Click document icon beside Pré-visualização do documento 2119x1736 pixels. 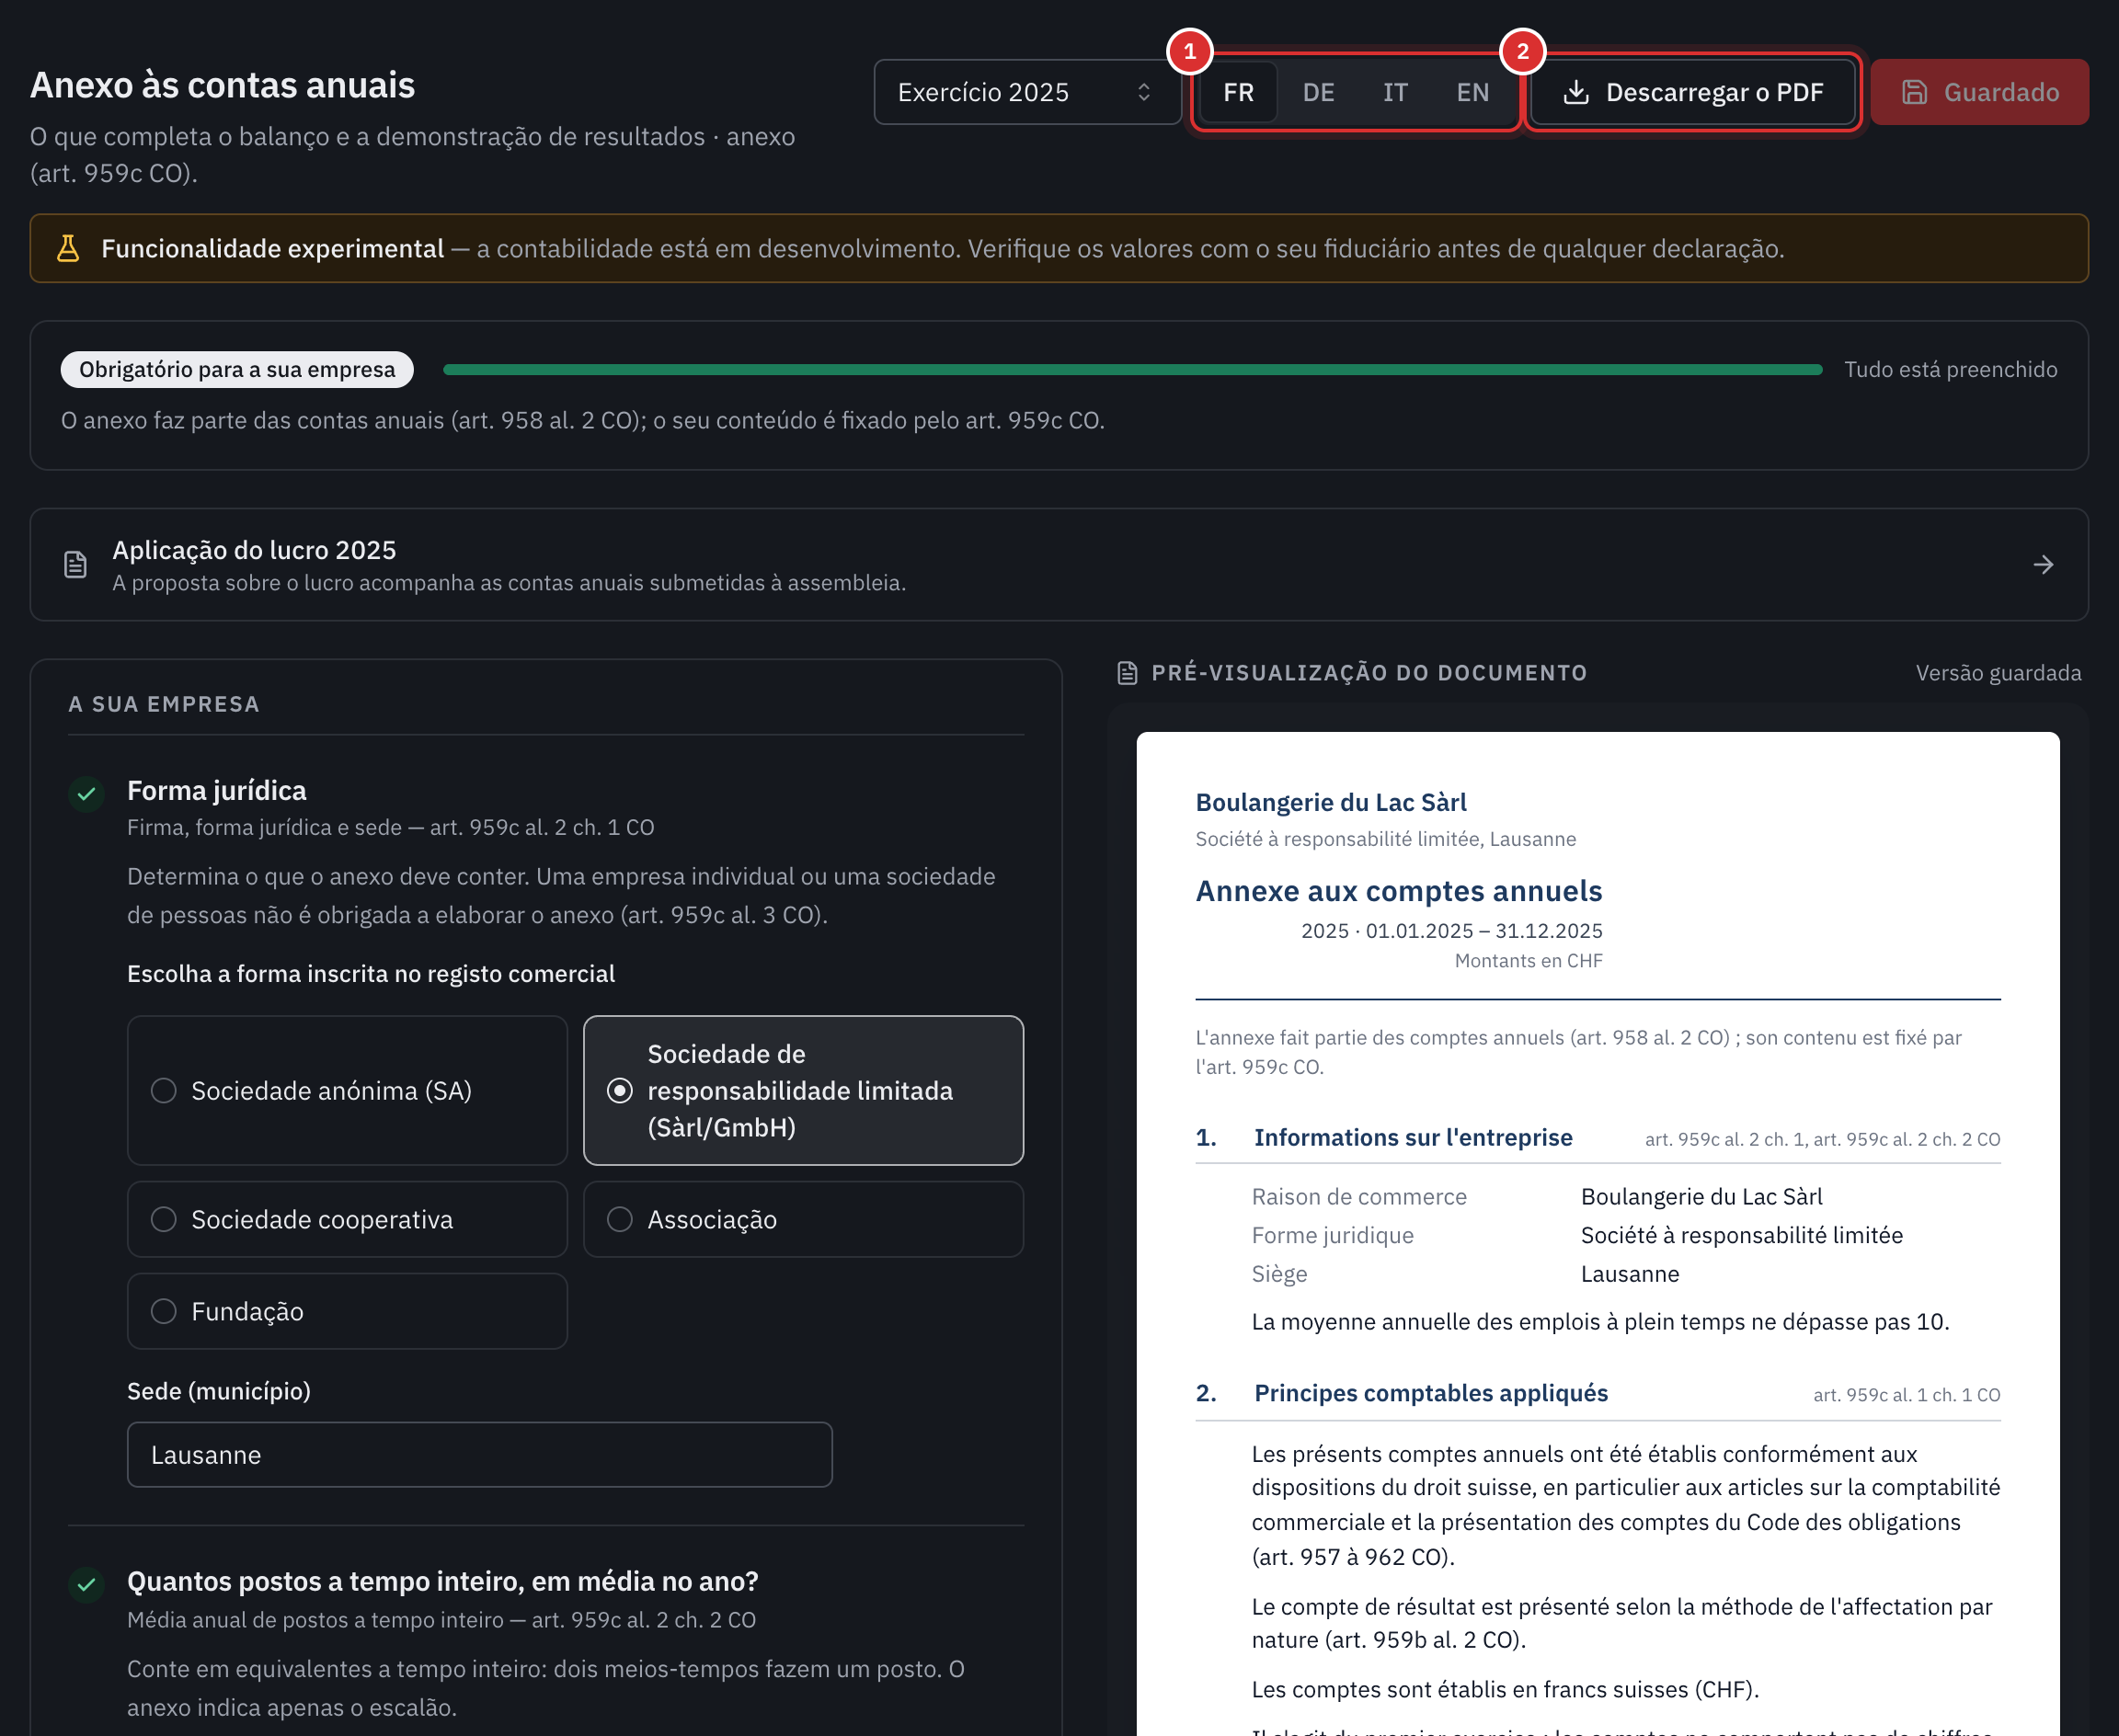(x=1127, y=673)
